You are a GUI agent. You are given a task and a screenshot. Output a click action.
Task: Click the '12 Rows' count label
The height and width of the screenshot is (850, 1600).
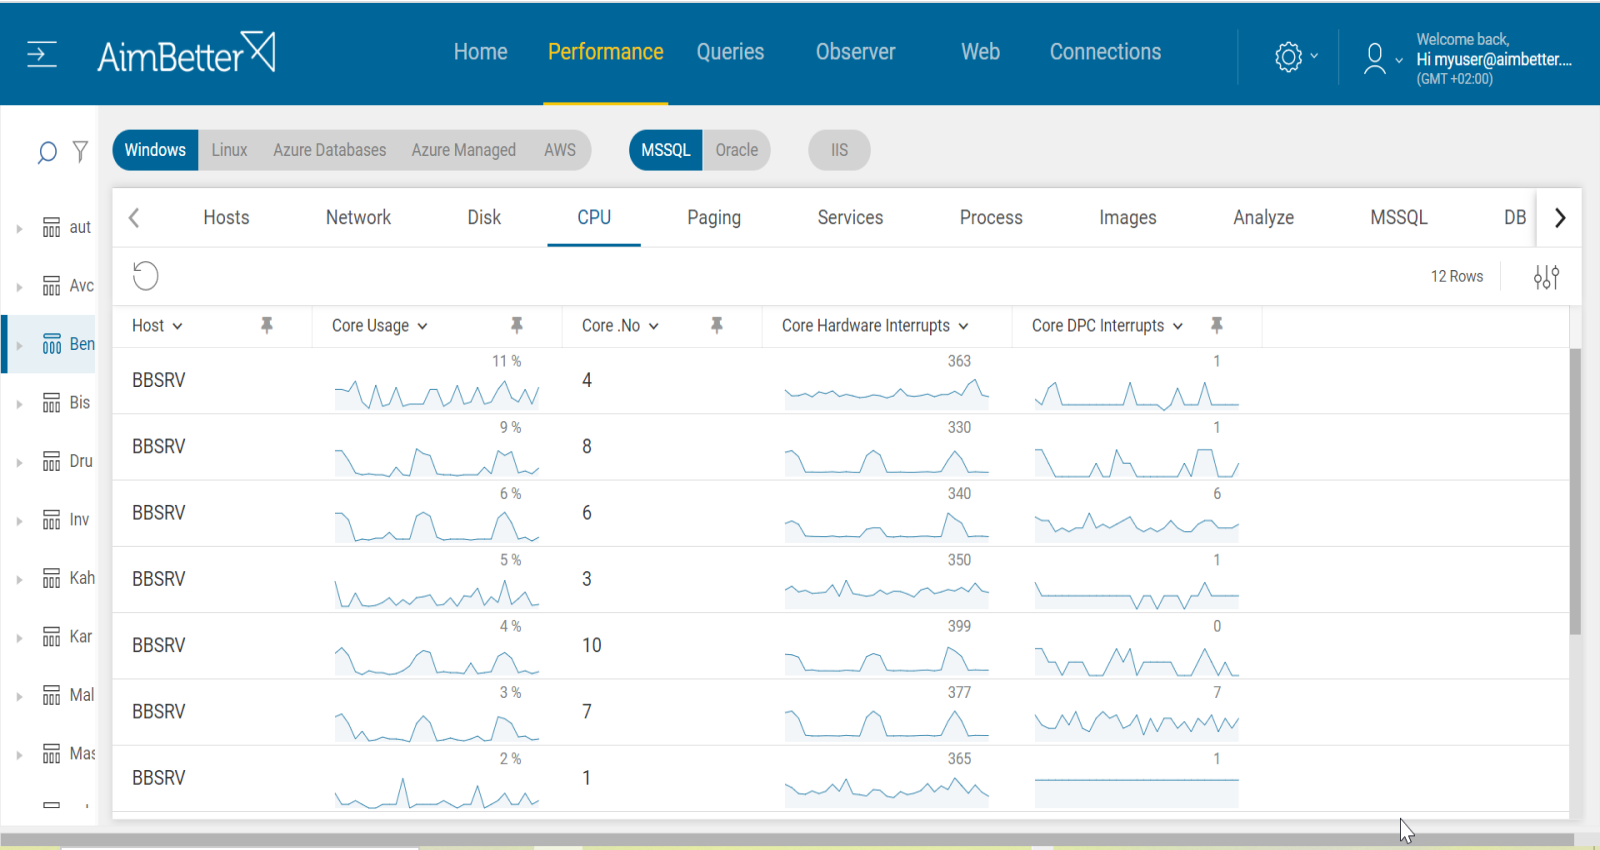coord(1457,276)
